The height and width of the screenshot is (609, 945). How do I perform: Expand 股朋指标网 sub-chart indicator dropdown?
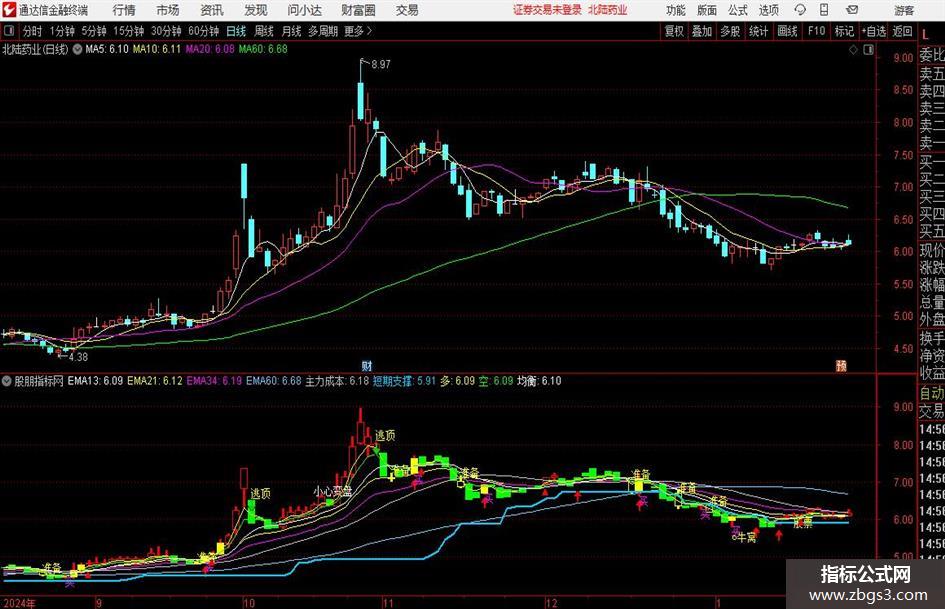pyautogui.click(x=7, y=381)
